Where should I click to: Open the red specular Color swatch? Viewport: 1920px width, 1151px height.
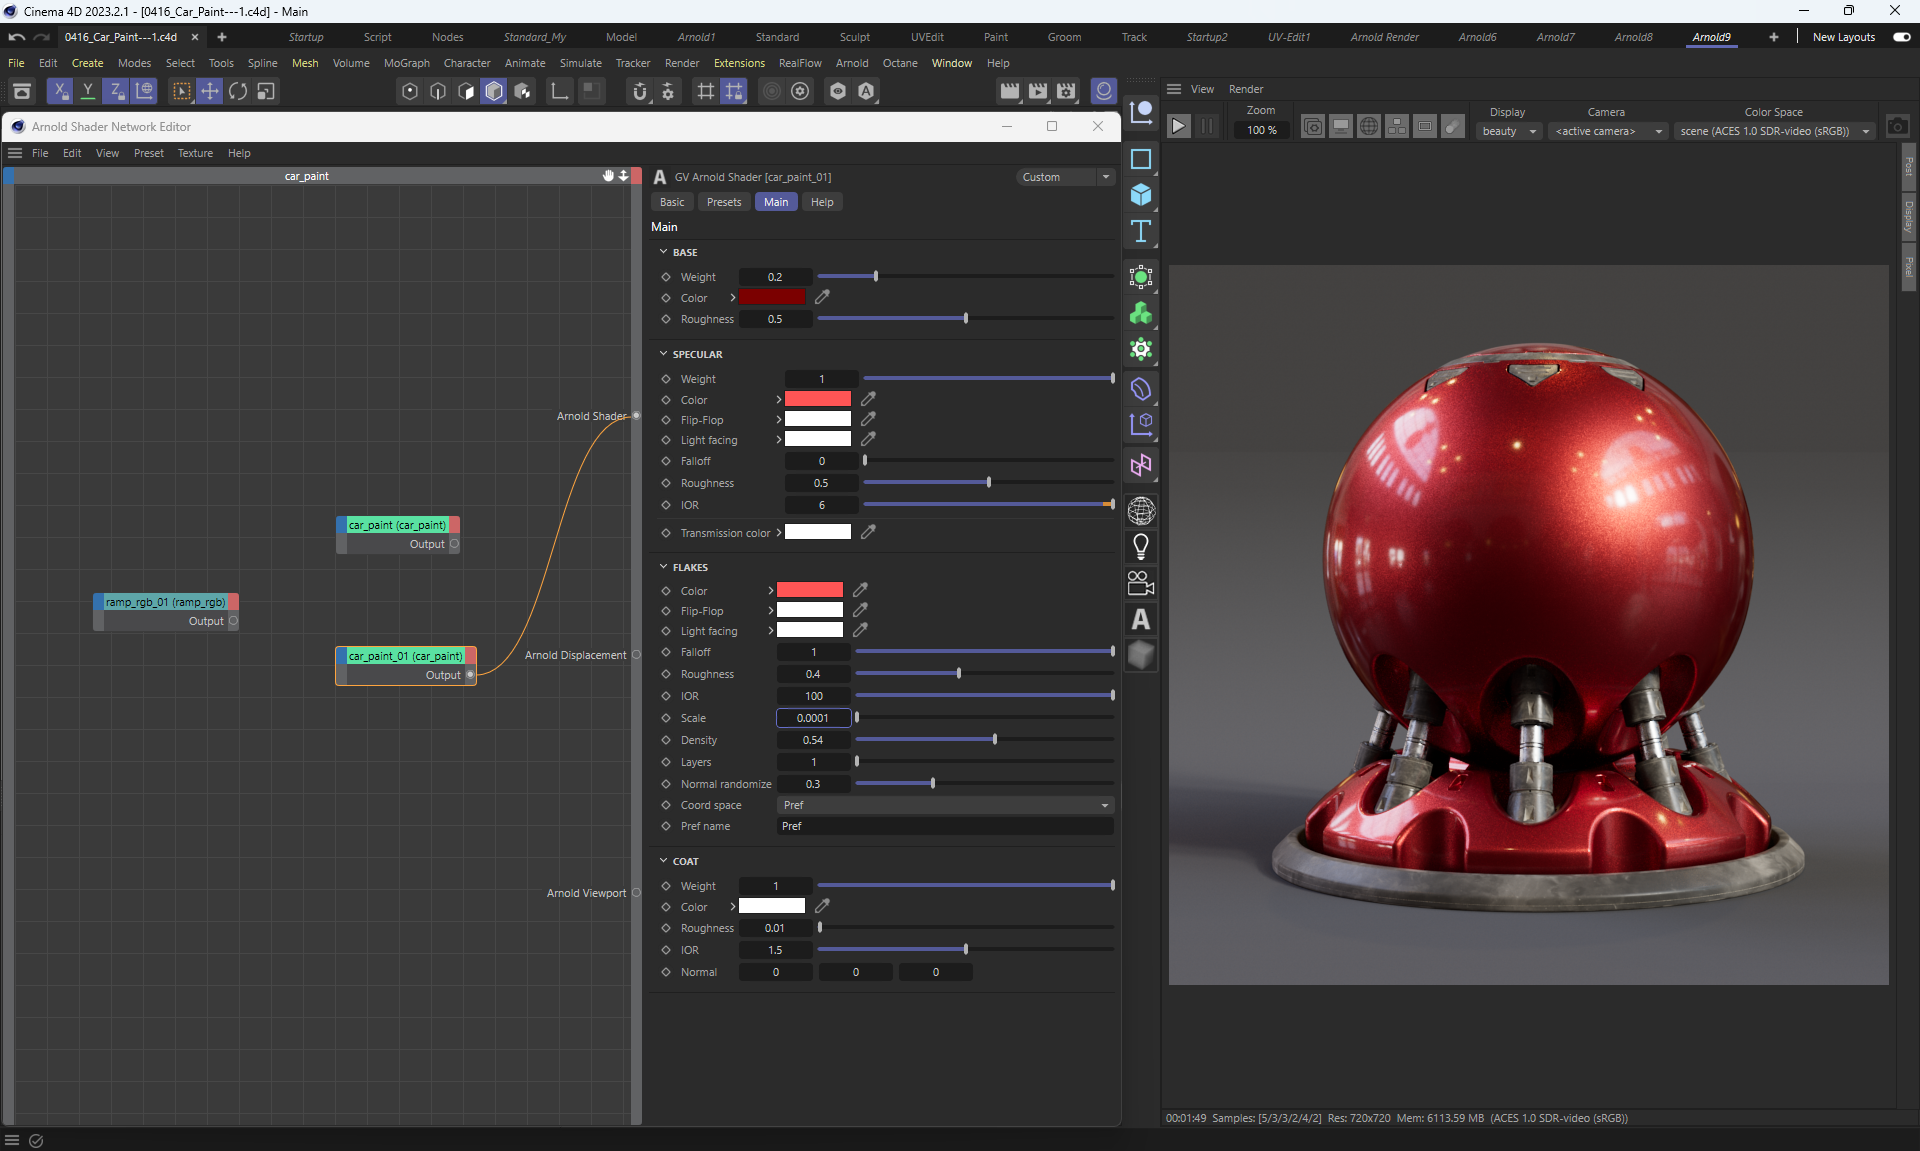tap(817, 399)
